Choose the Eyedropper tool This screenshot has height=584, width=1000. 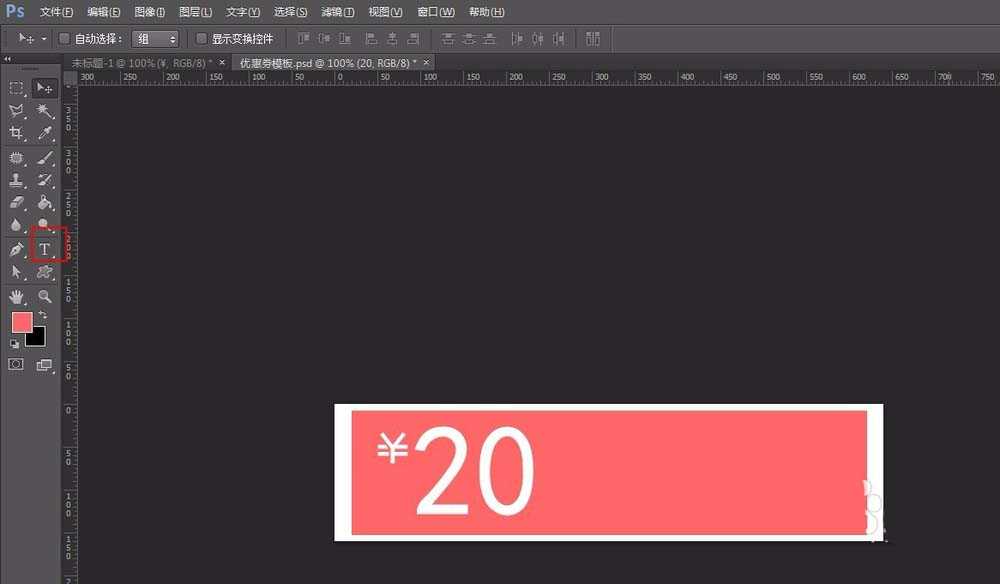click(45, 133)
